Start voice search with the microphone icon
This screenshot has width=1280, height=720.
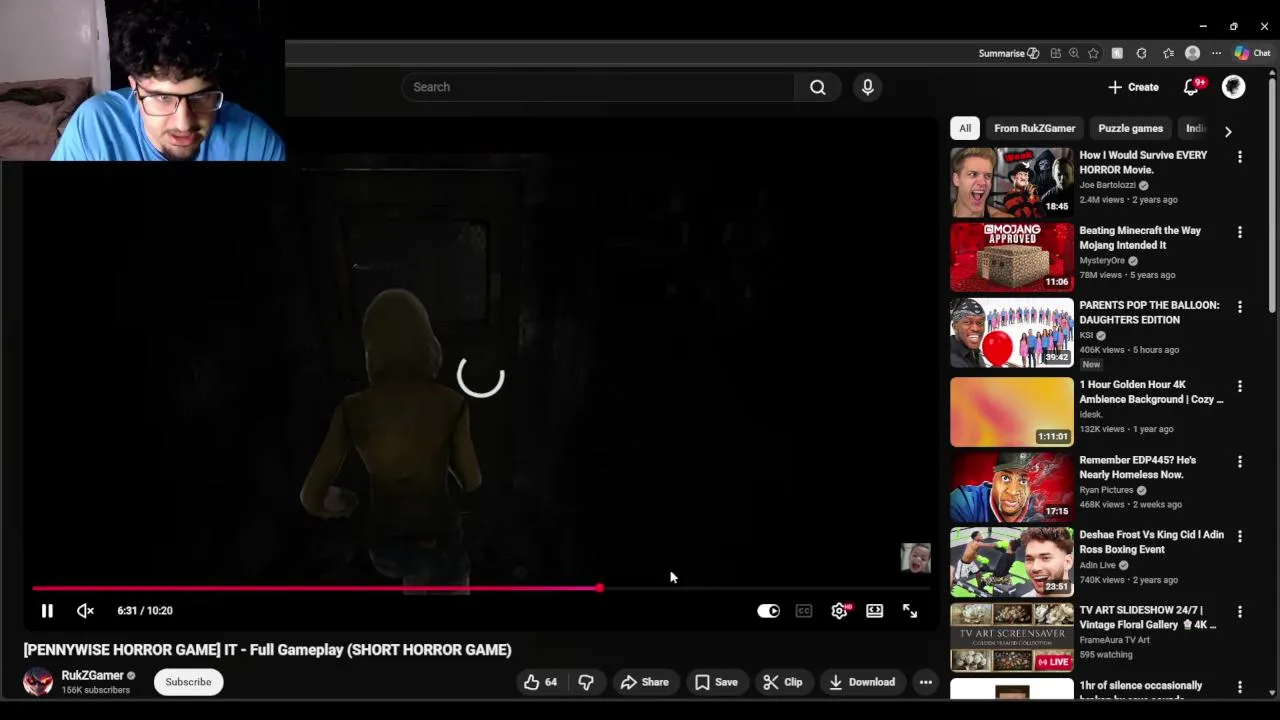[x=868, y=87]
